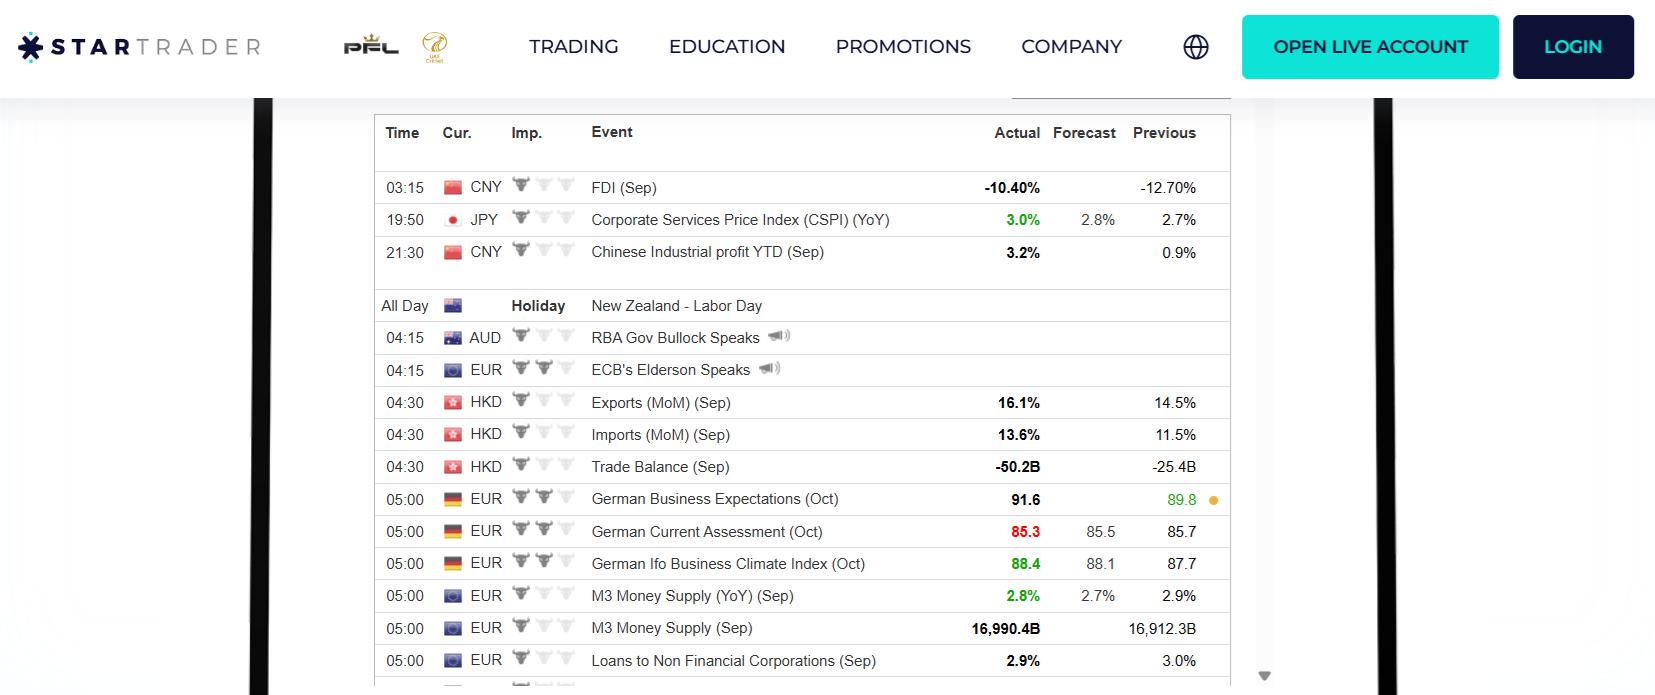The image size is (1655, 695).
Task: Click the LOGIN button
Action: [x=1573, y=47]
